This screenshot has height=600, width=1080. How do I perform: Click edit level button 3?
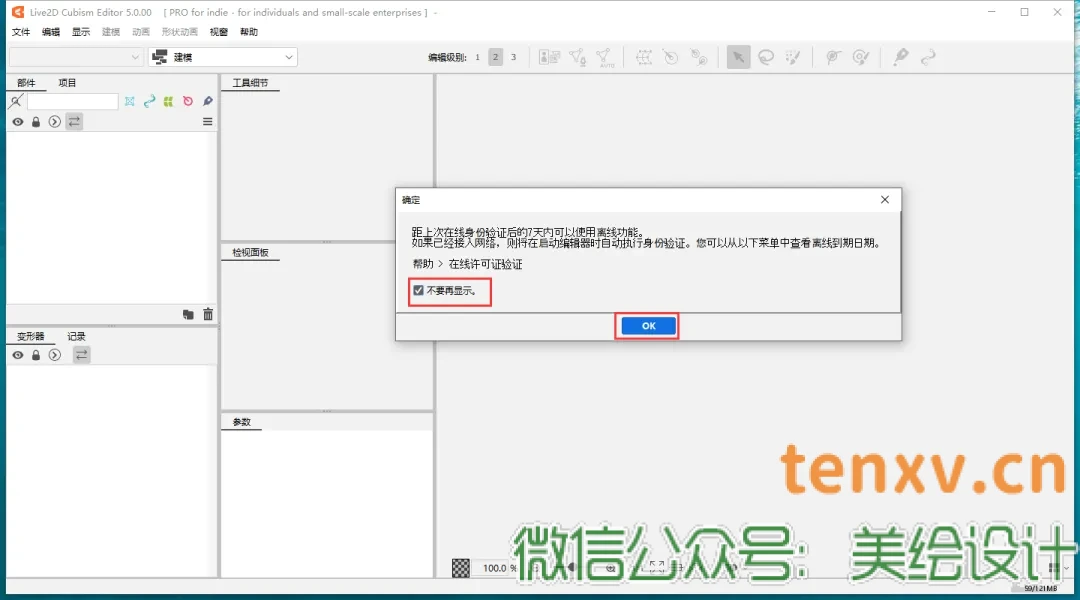click(513, 57)
